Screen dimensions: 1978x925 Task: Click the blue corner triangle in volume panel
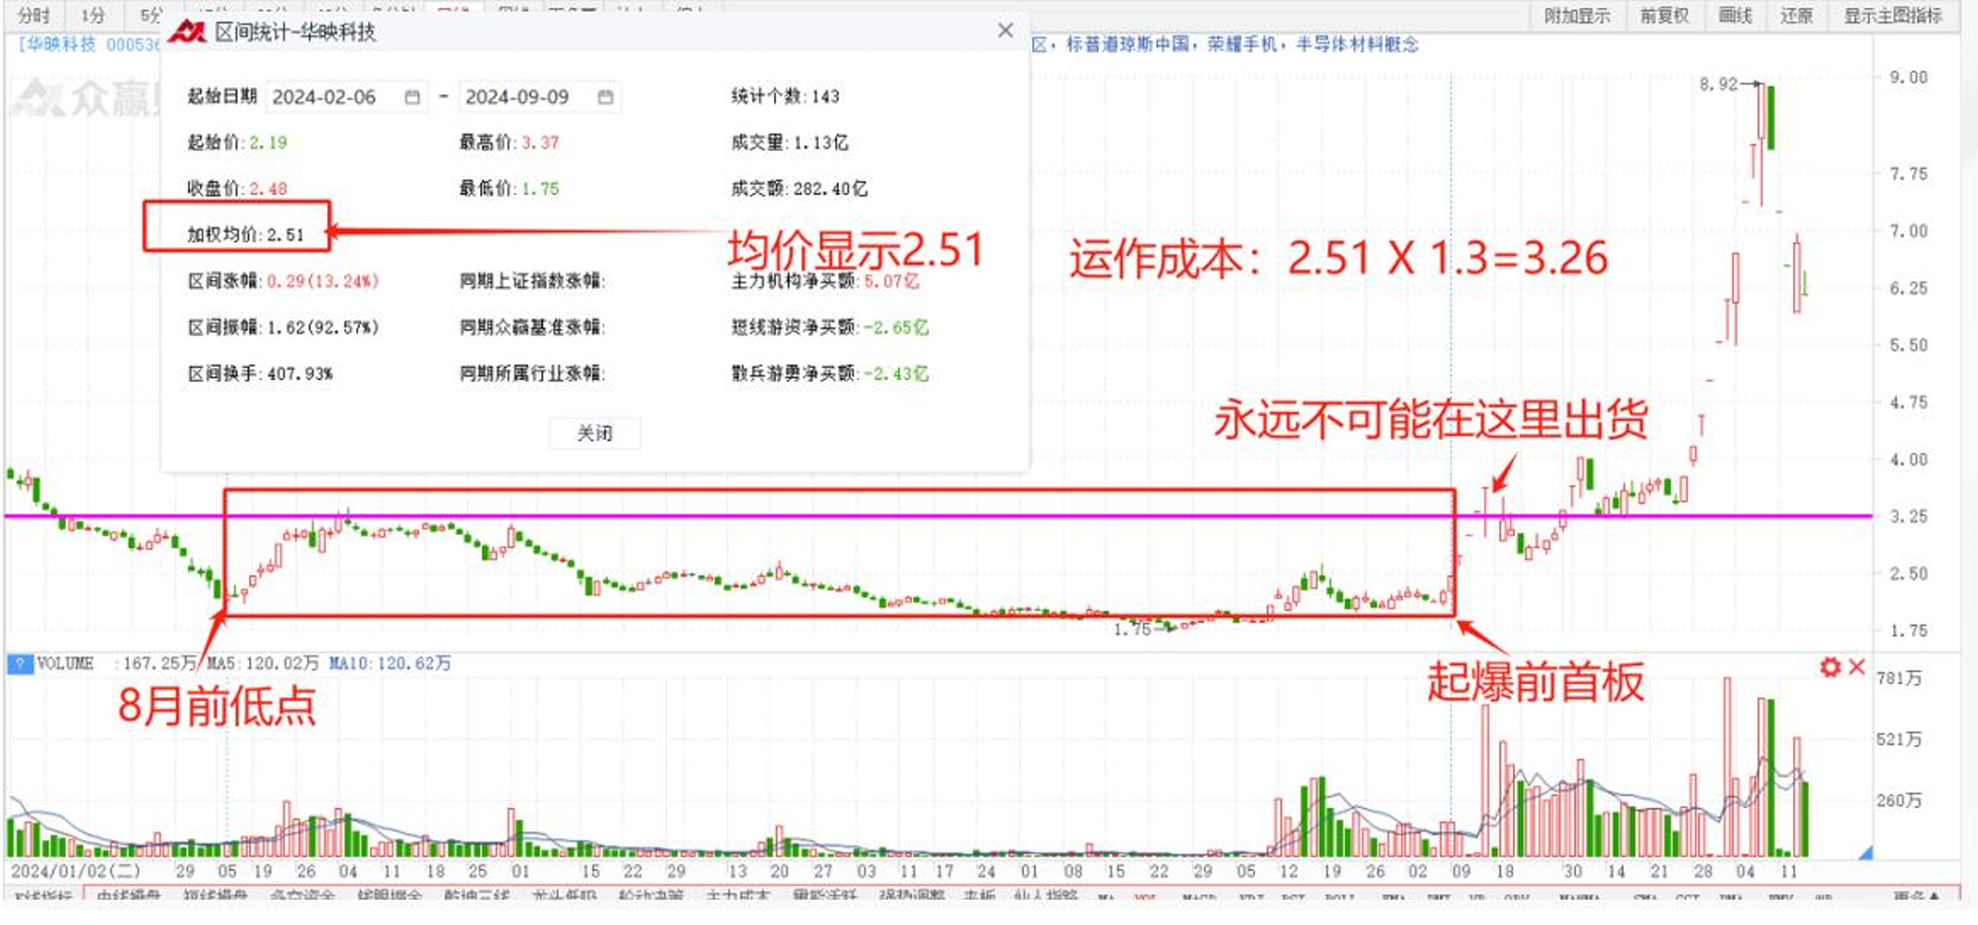(1865, 852)
